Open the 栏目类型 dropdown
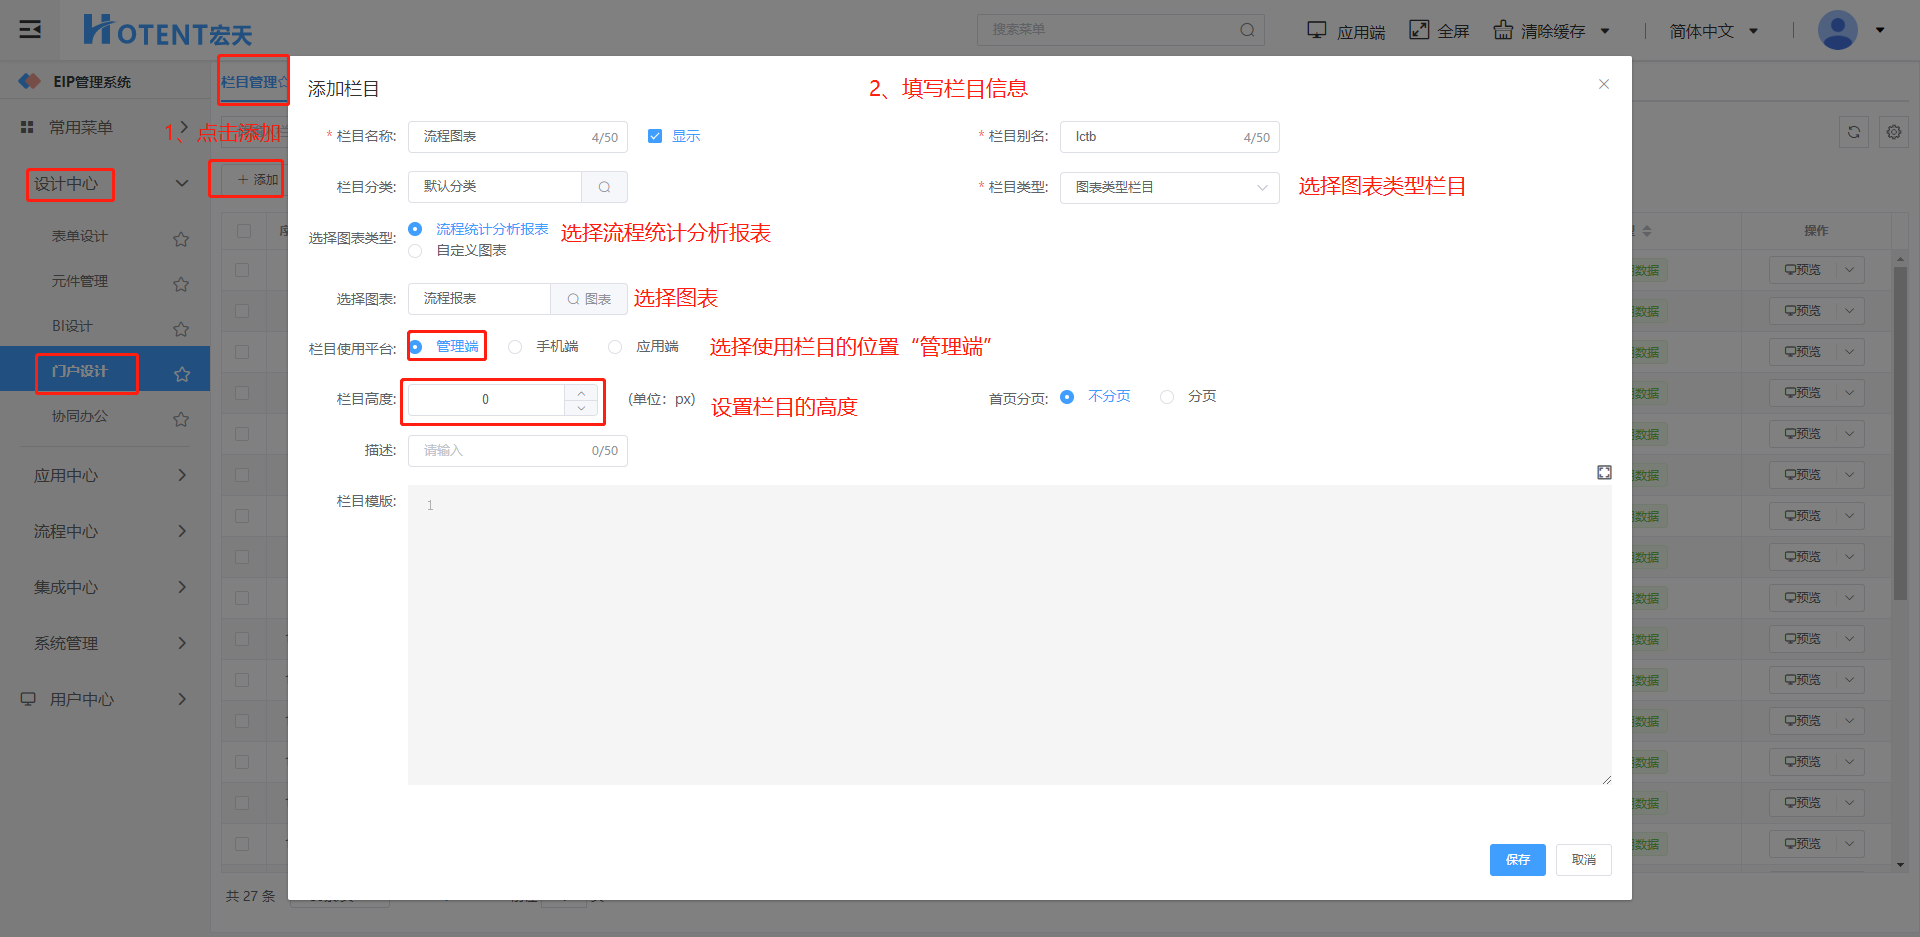The image size is (1920, 937). click(x=1169, y=187)
